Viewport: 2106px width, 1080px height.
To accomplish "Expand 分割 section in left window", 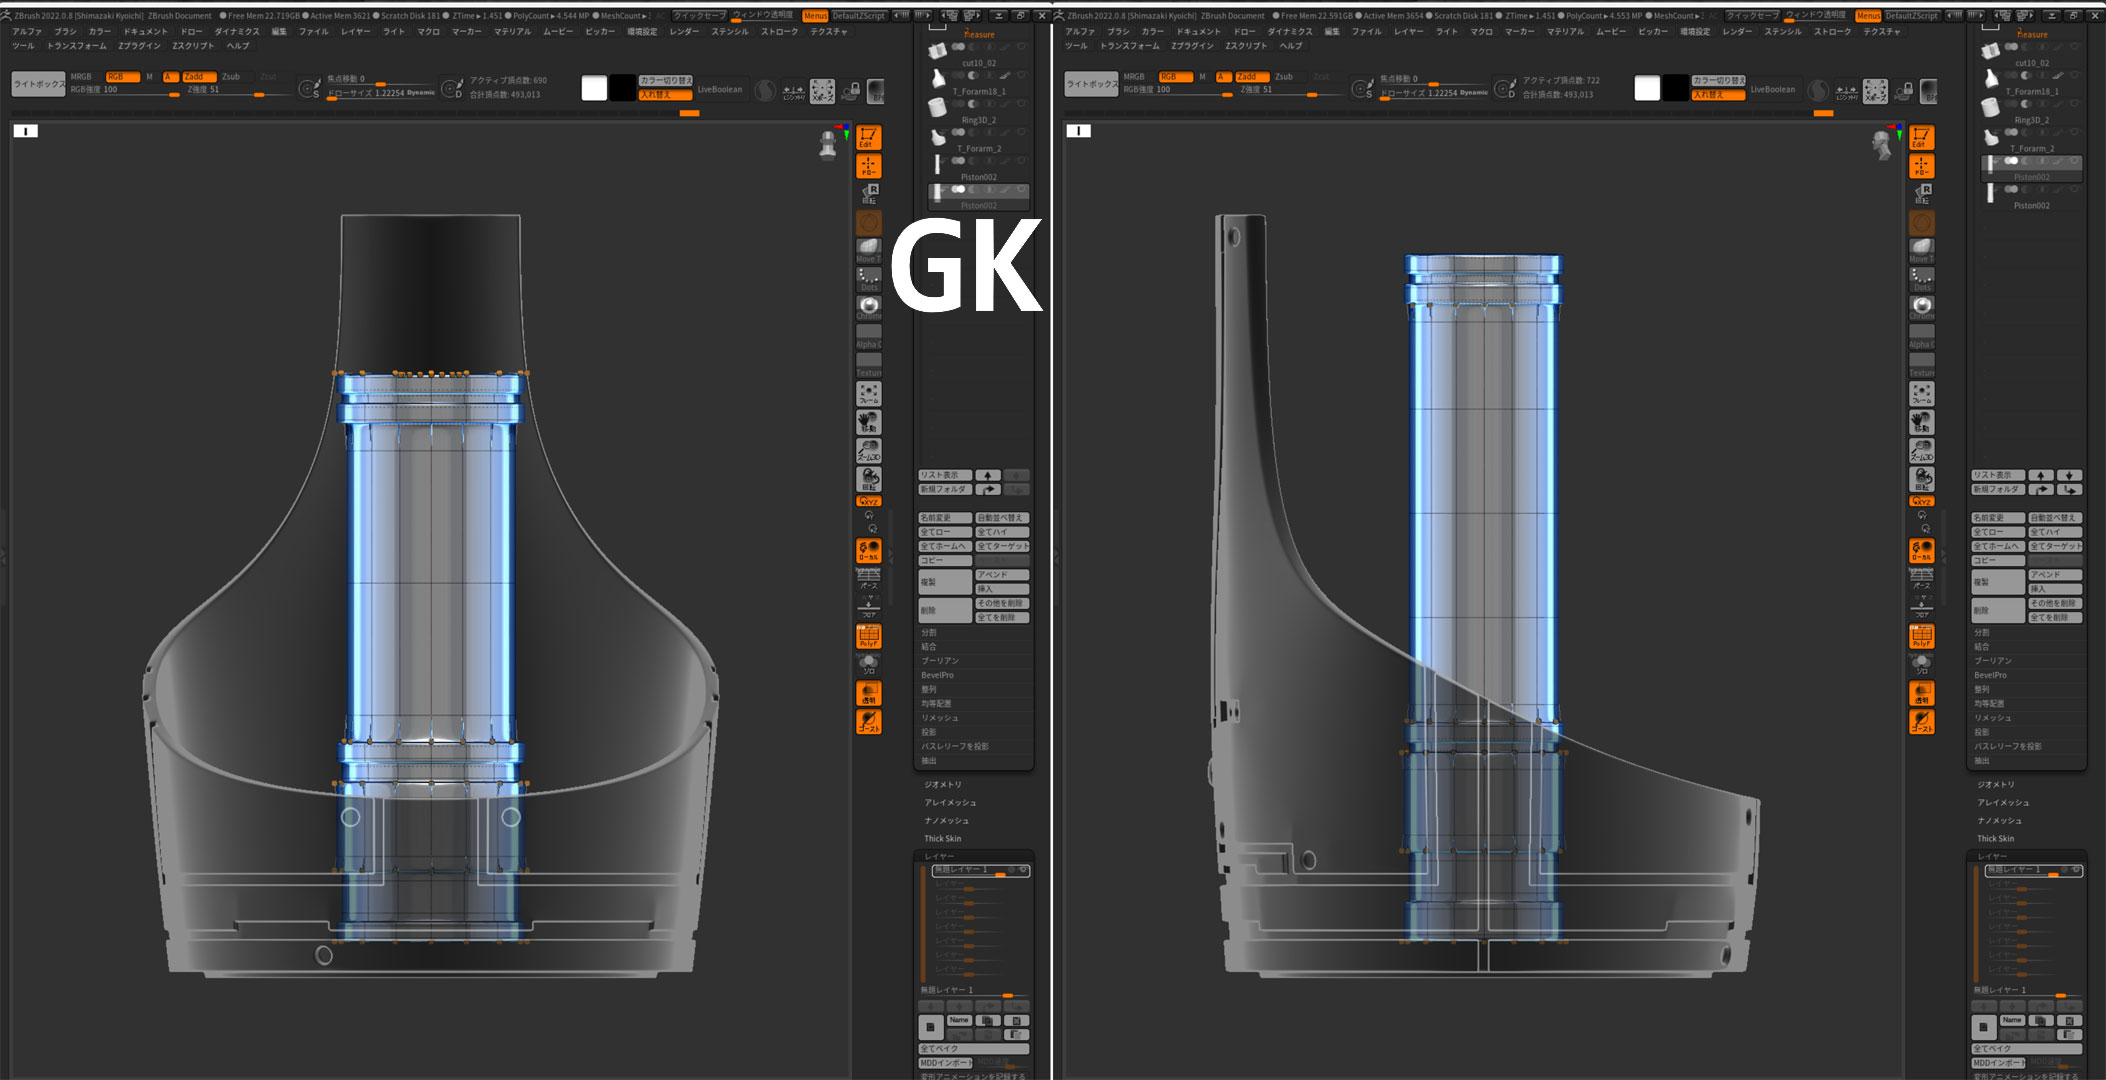I will click(929, 633).
